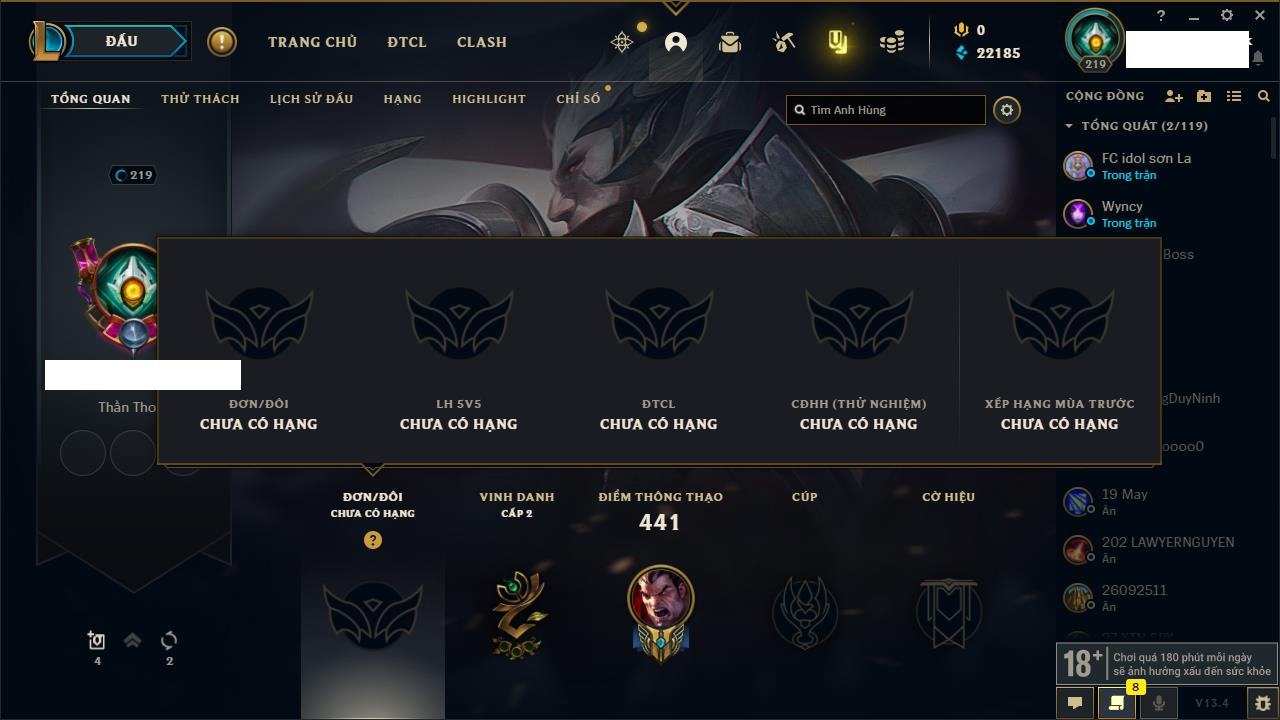Viewport: 1280px width, 720px height.
Task: Open the Store coins icon
Action: [x=892, y=42]
